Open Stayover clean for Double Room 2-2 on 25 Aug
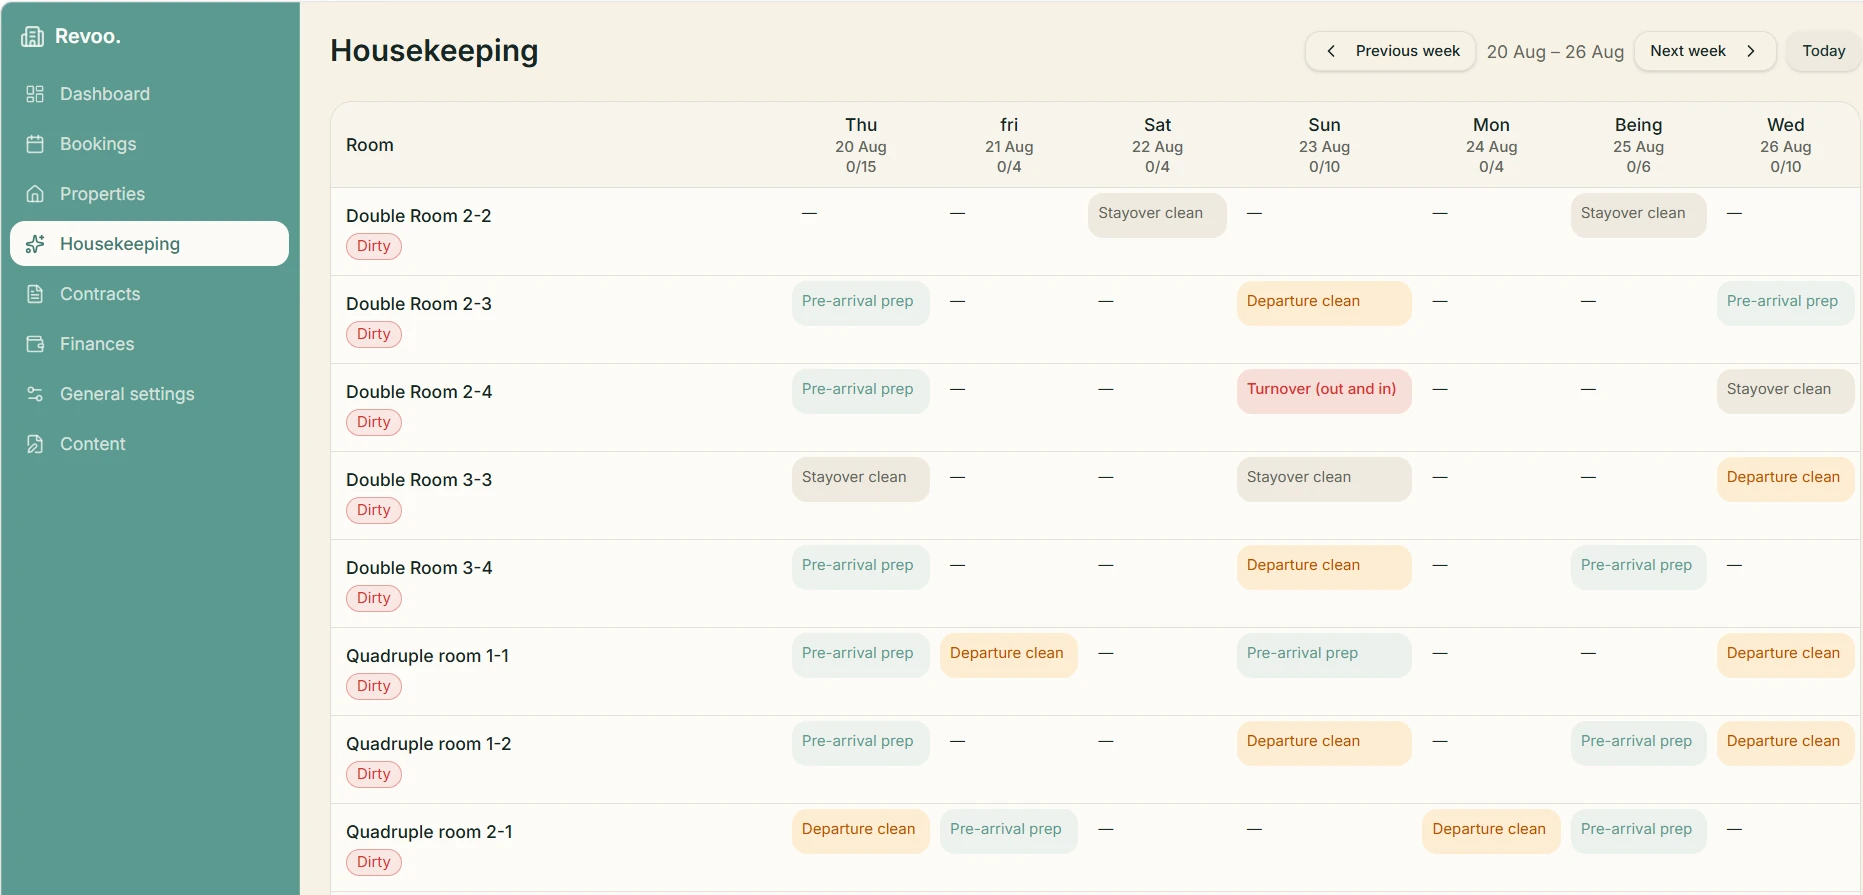 coord(1638,215)
